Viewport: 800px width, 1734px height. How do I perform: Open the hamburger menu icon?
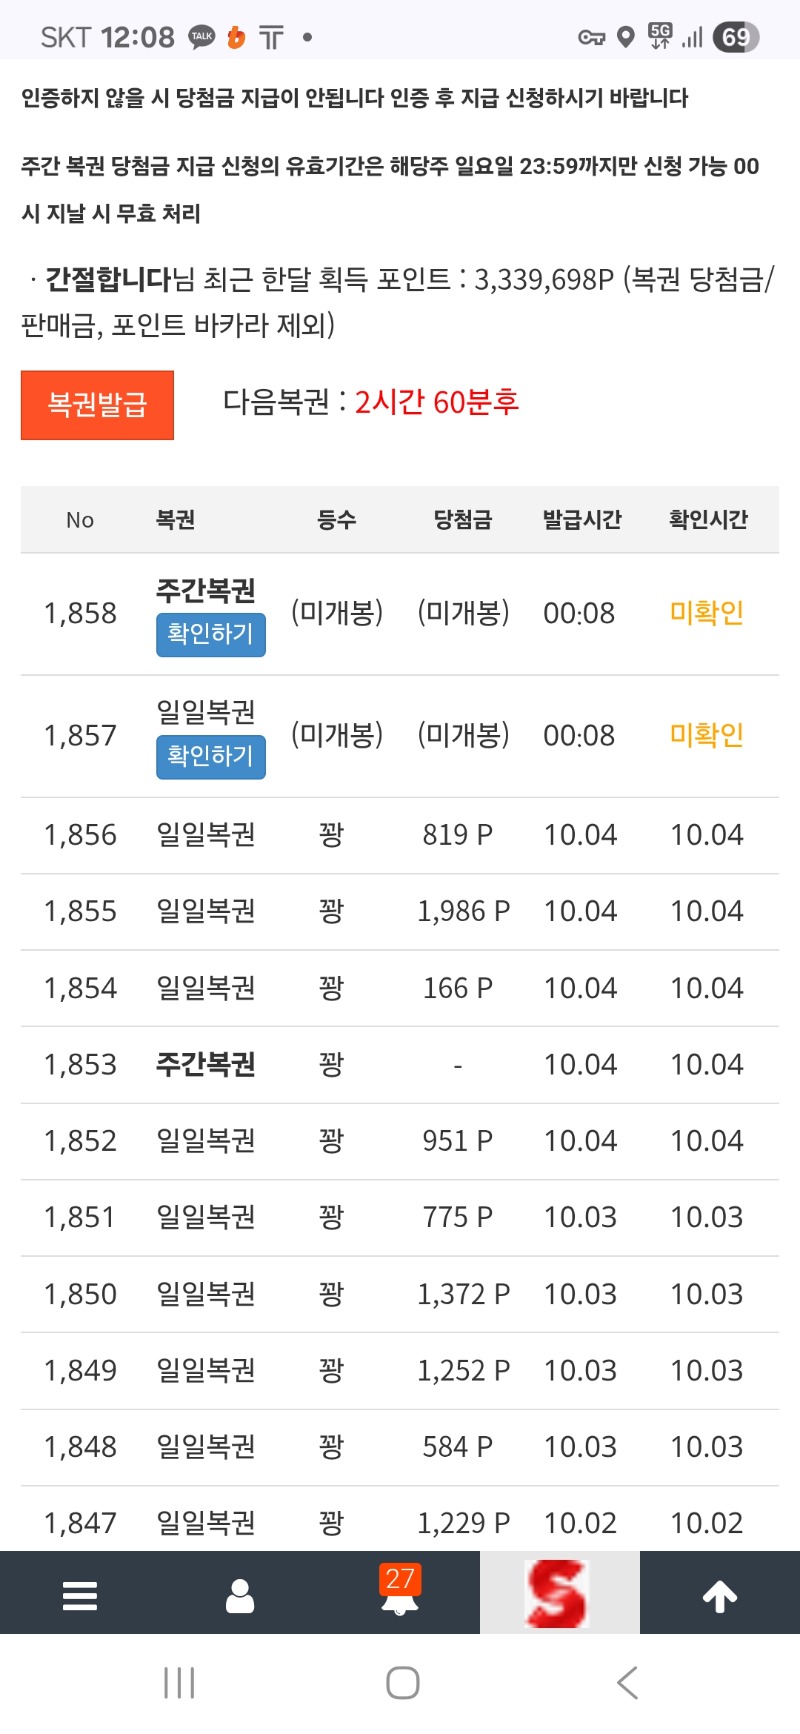[80, 1595]
